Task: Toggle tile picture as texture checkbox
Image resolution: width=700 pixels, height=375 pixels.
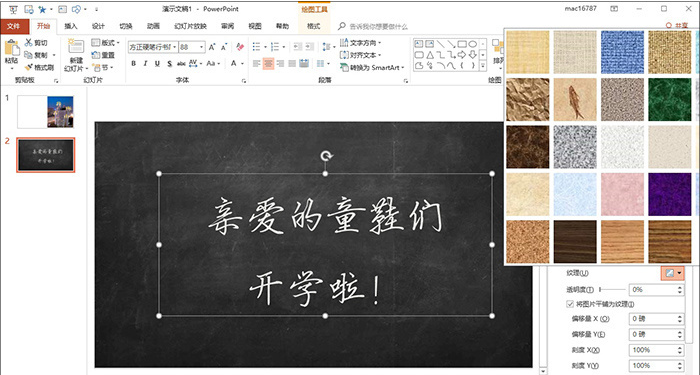Action: (570, 304)
